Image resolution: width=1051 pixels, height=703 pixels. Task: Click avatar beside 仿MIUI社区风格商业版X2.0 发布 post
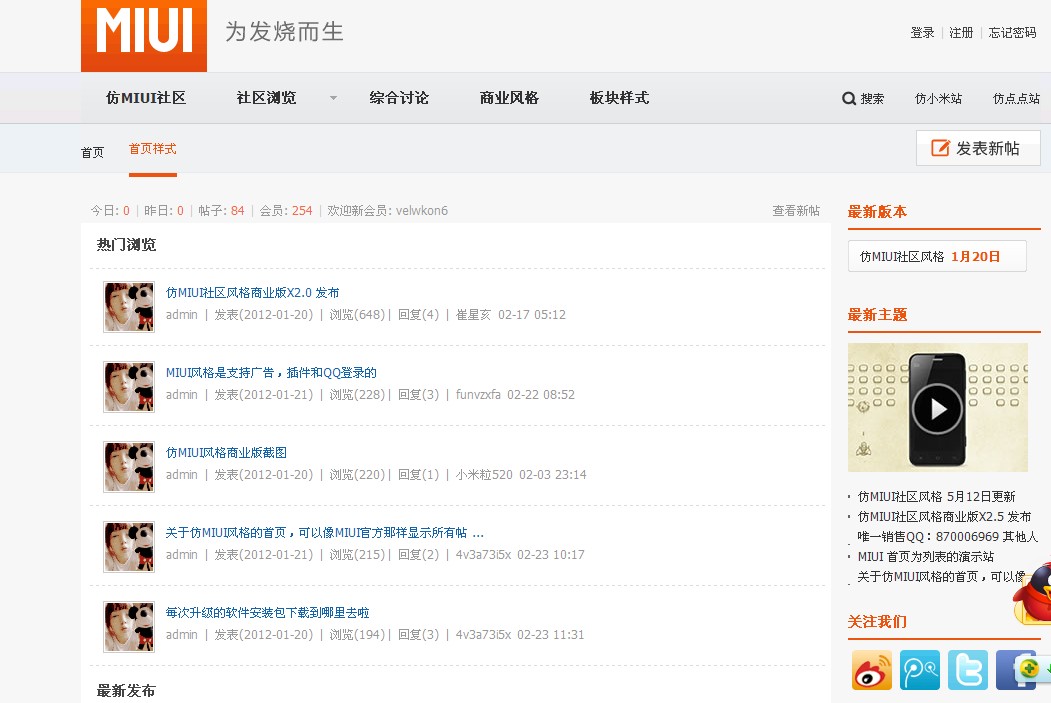(x=129, y=307)
